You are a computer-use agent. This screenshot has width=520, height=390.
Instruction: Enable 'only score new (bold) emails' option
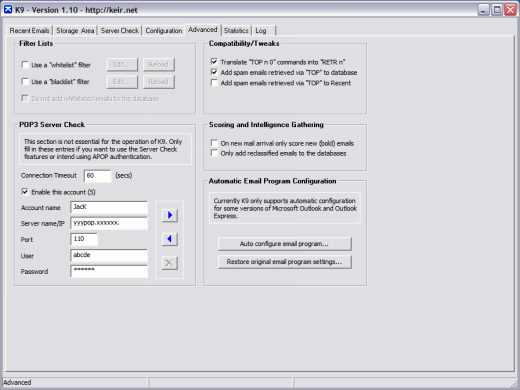(x=214, y=143)
